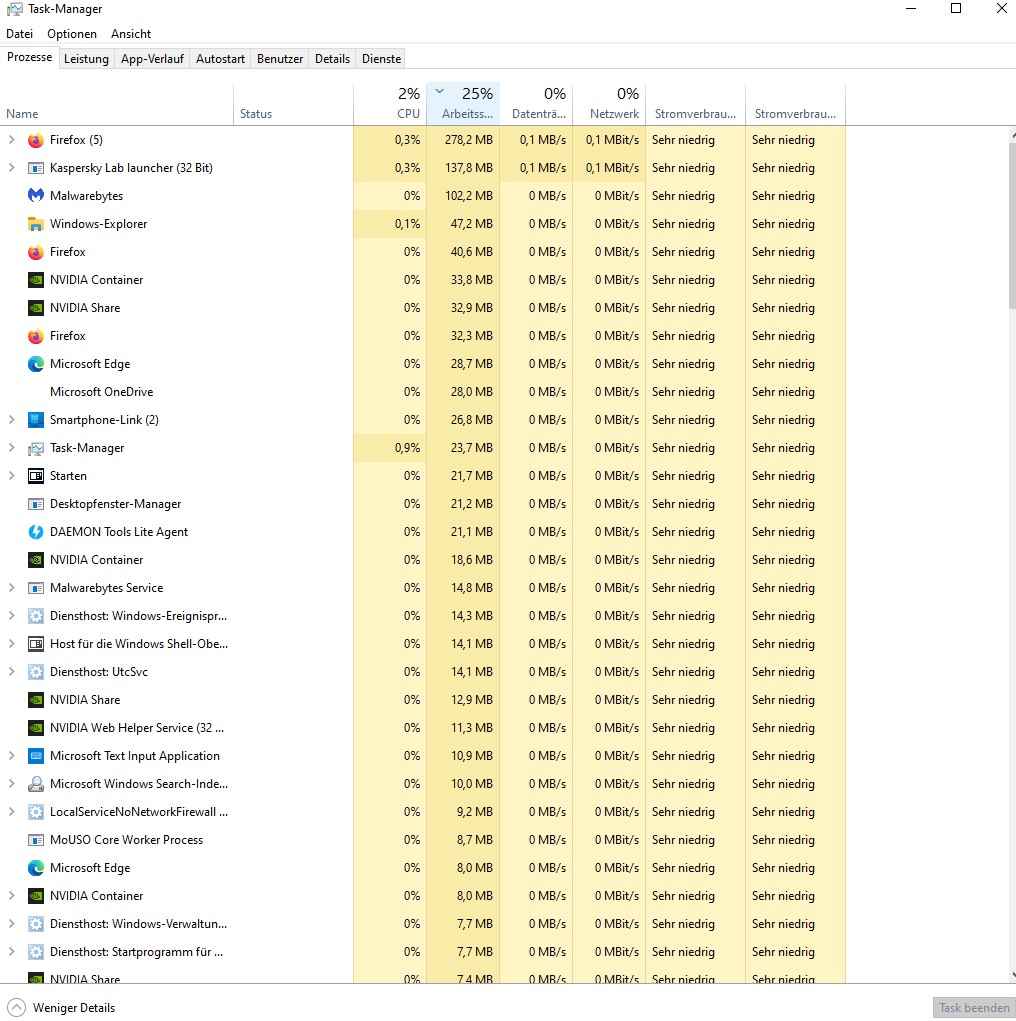Switch to the Details tab
This screenshot has width=1016, height=1021.
point(332,59)
